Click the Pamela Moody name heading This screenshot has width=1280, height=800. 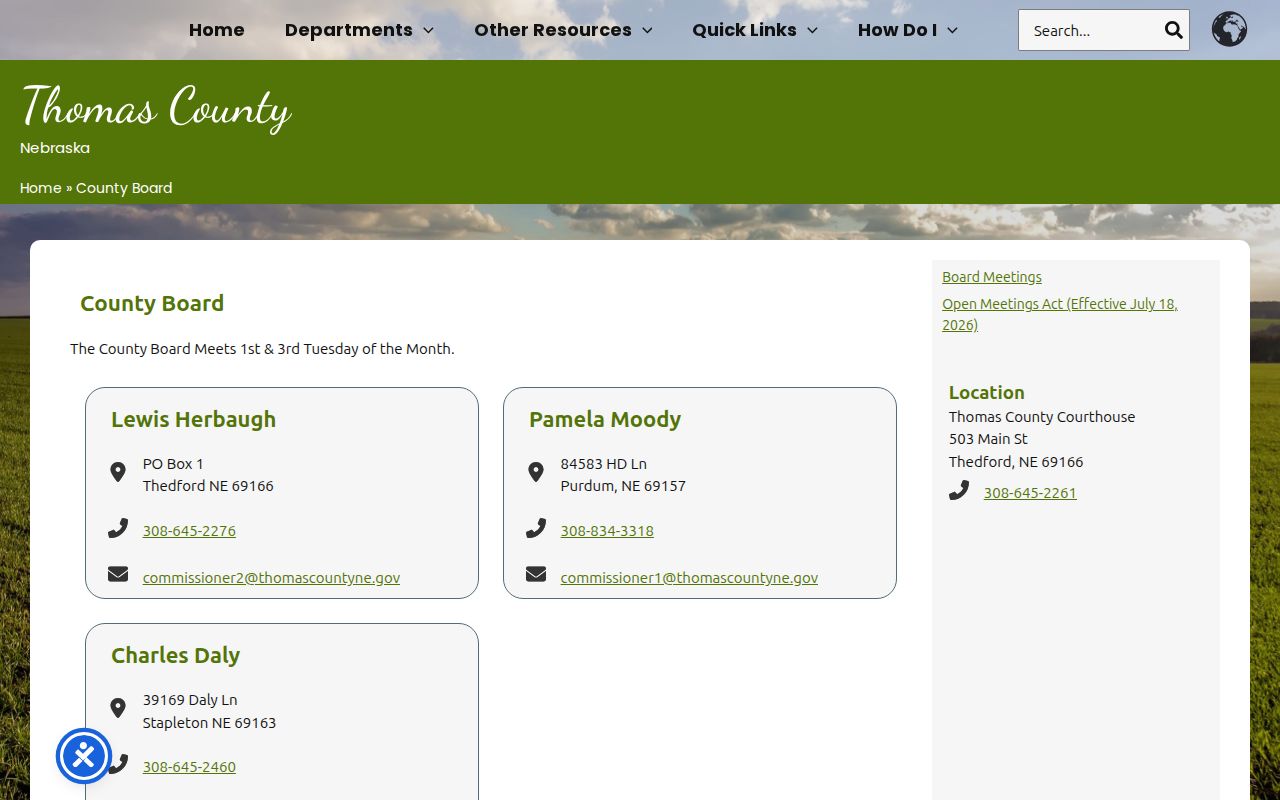pos(605,419)
